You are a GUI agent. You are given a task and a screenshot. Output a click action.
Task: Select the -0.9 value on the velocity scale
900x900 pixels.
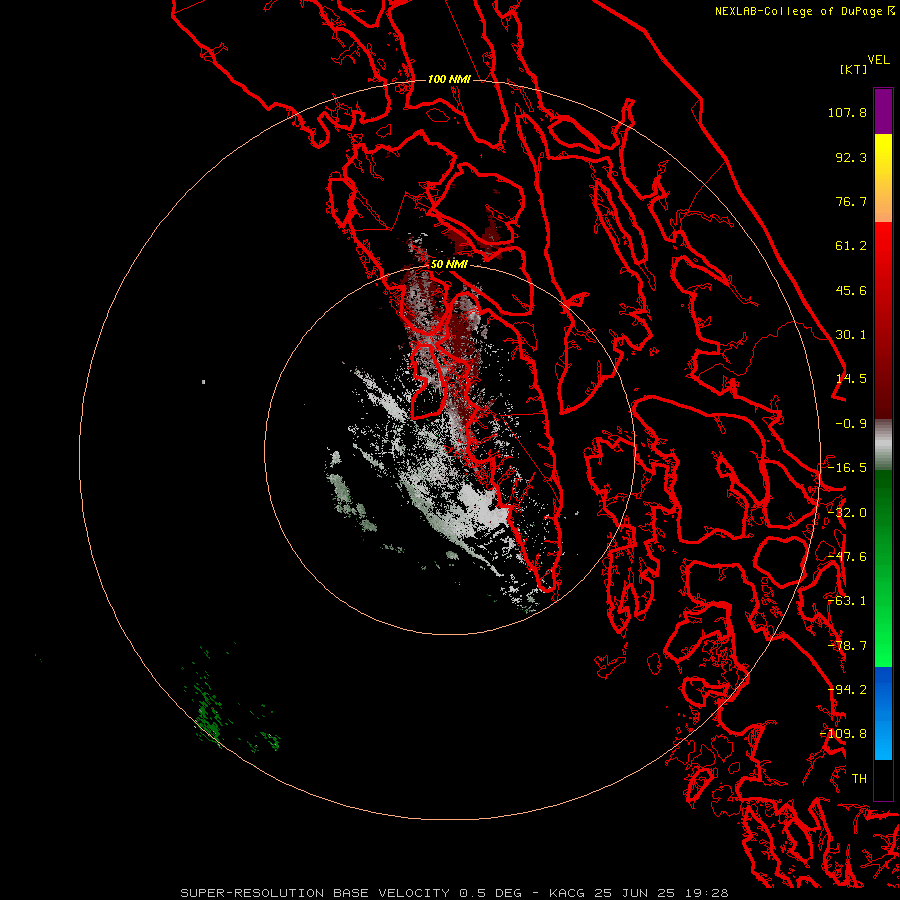pos(851,424)
